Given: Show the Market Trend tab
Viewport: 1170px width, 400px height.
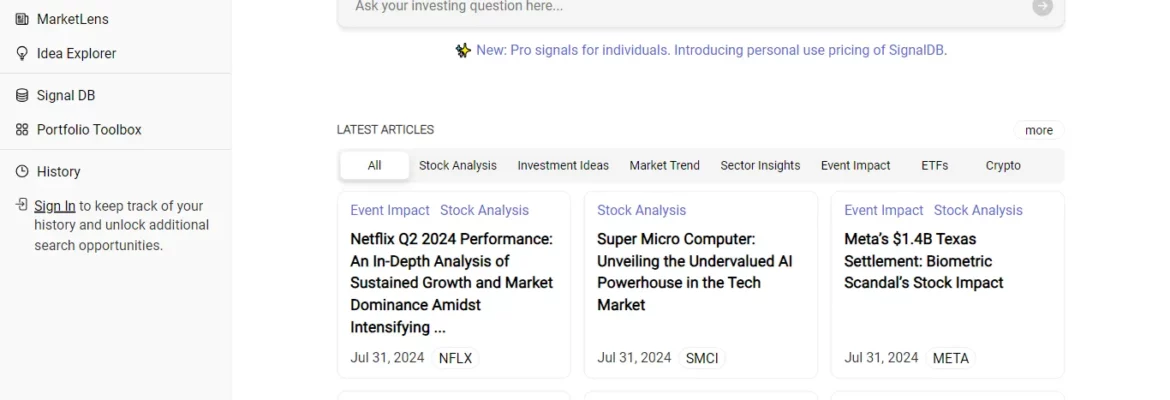Looking at the screenshot, I should coord(664,166).
